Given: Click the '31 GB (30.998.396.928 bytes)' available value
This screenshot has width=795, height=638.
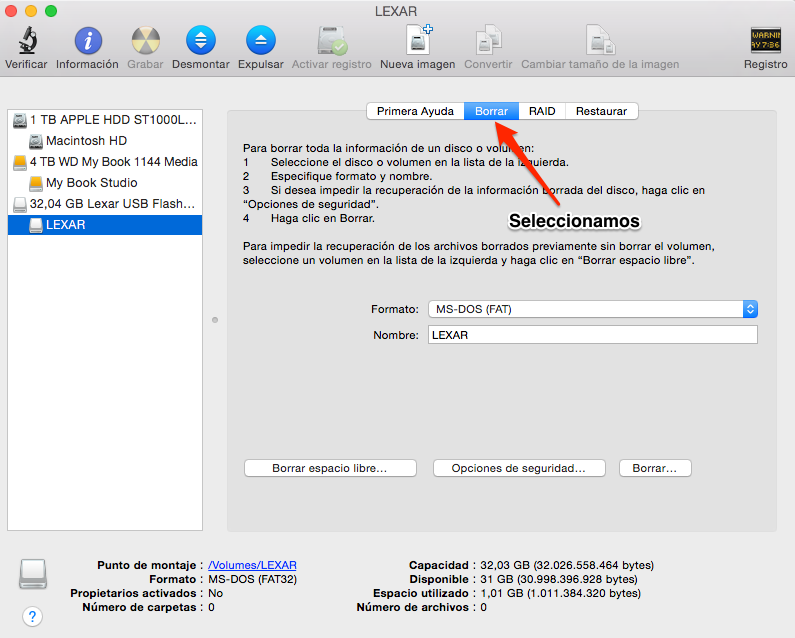Looking at the screenshot, I should [x=559, y=579].
